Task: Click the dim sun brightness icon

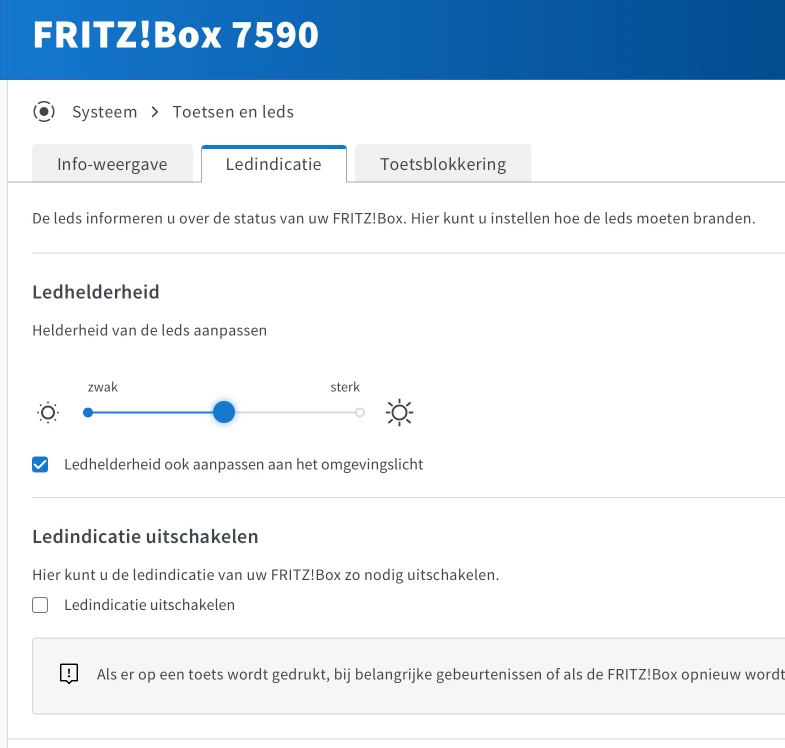Action: [x=48, y=413]
